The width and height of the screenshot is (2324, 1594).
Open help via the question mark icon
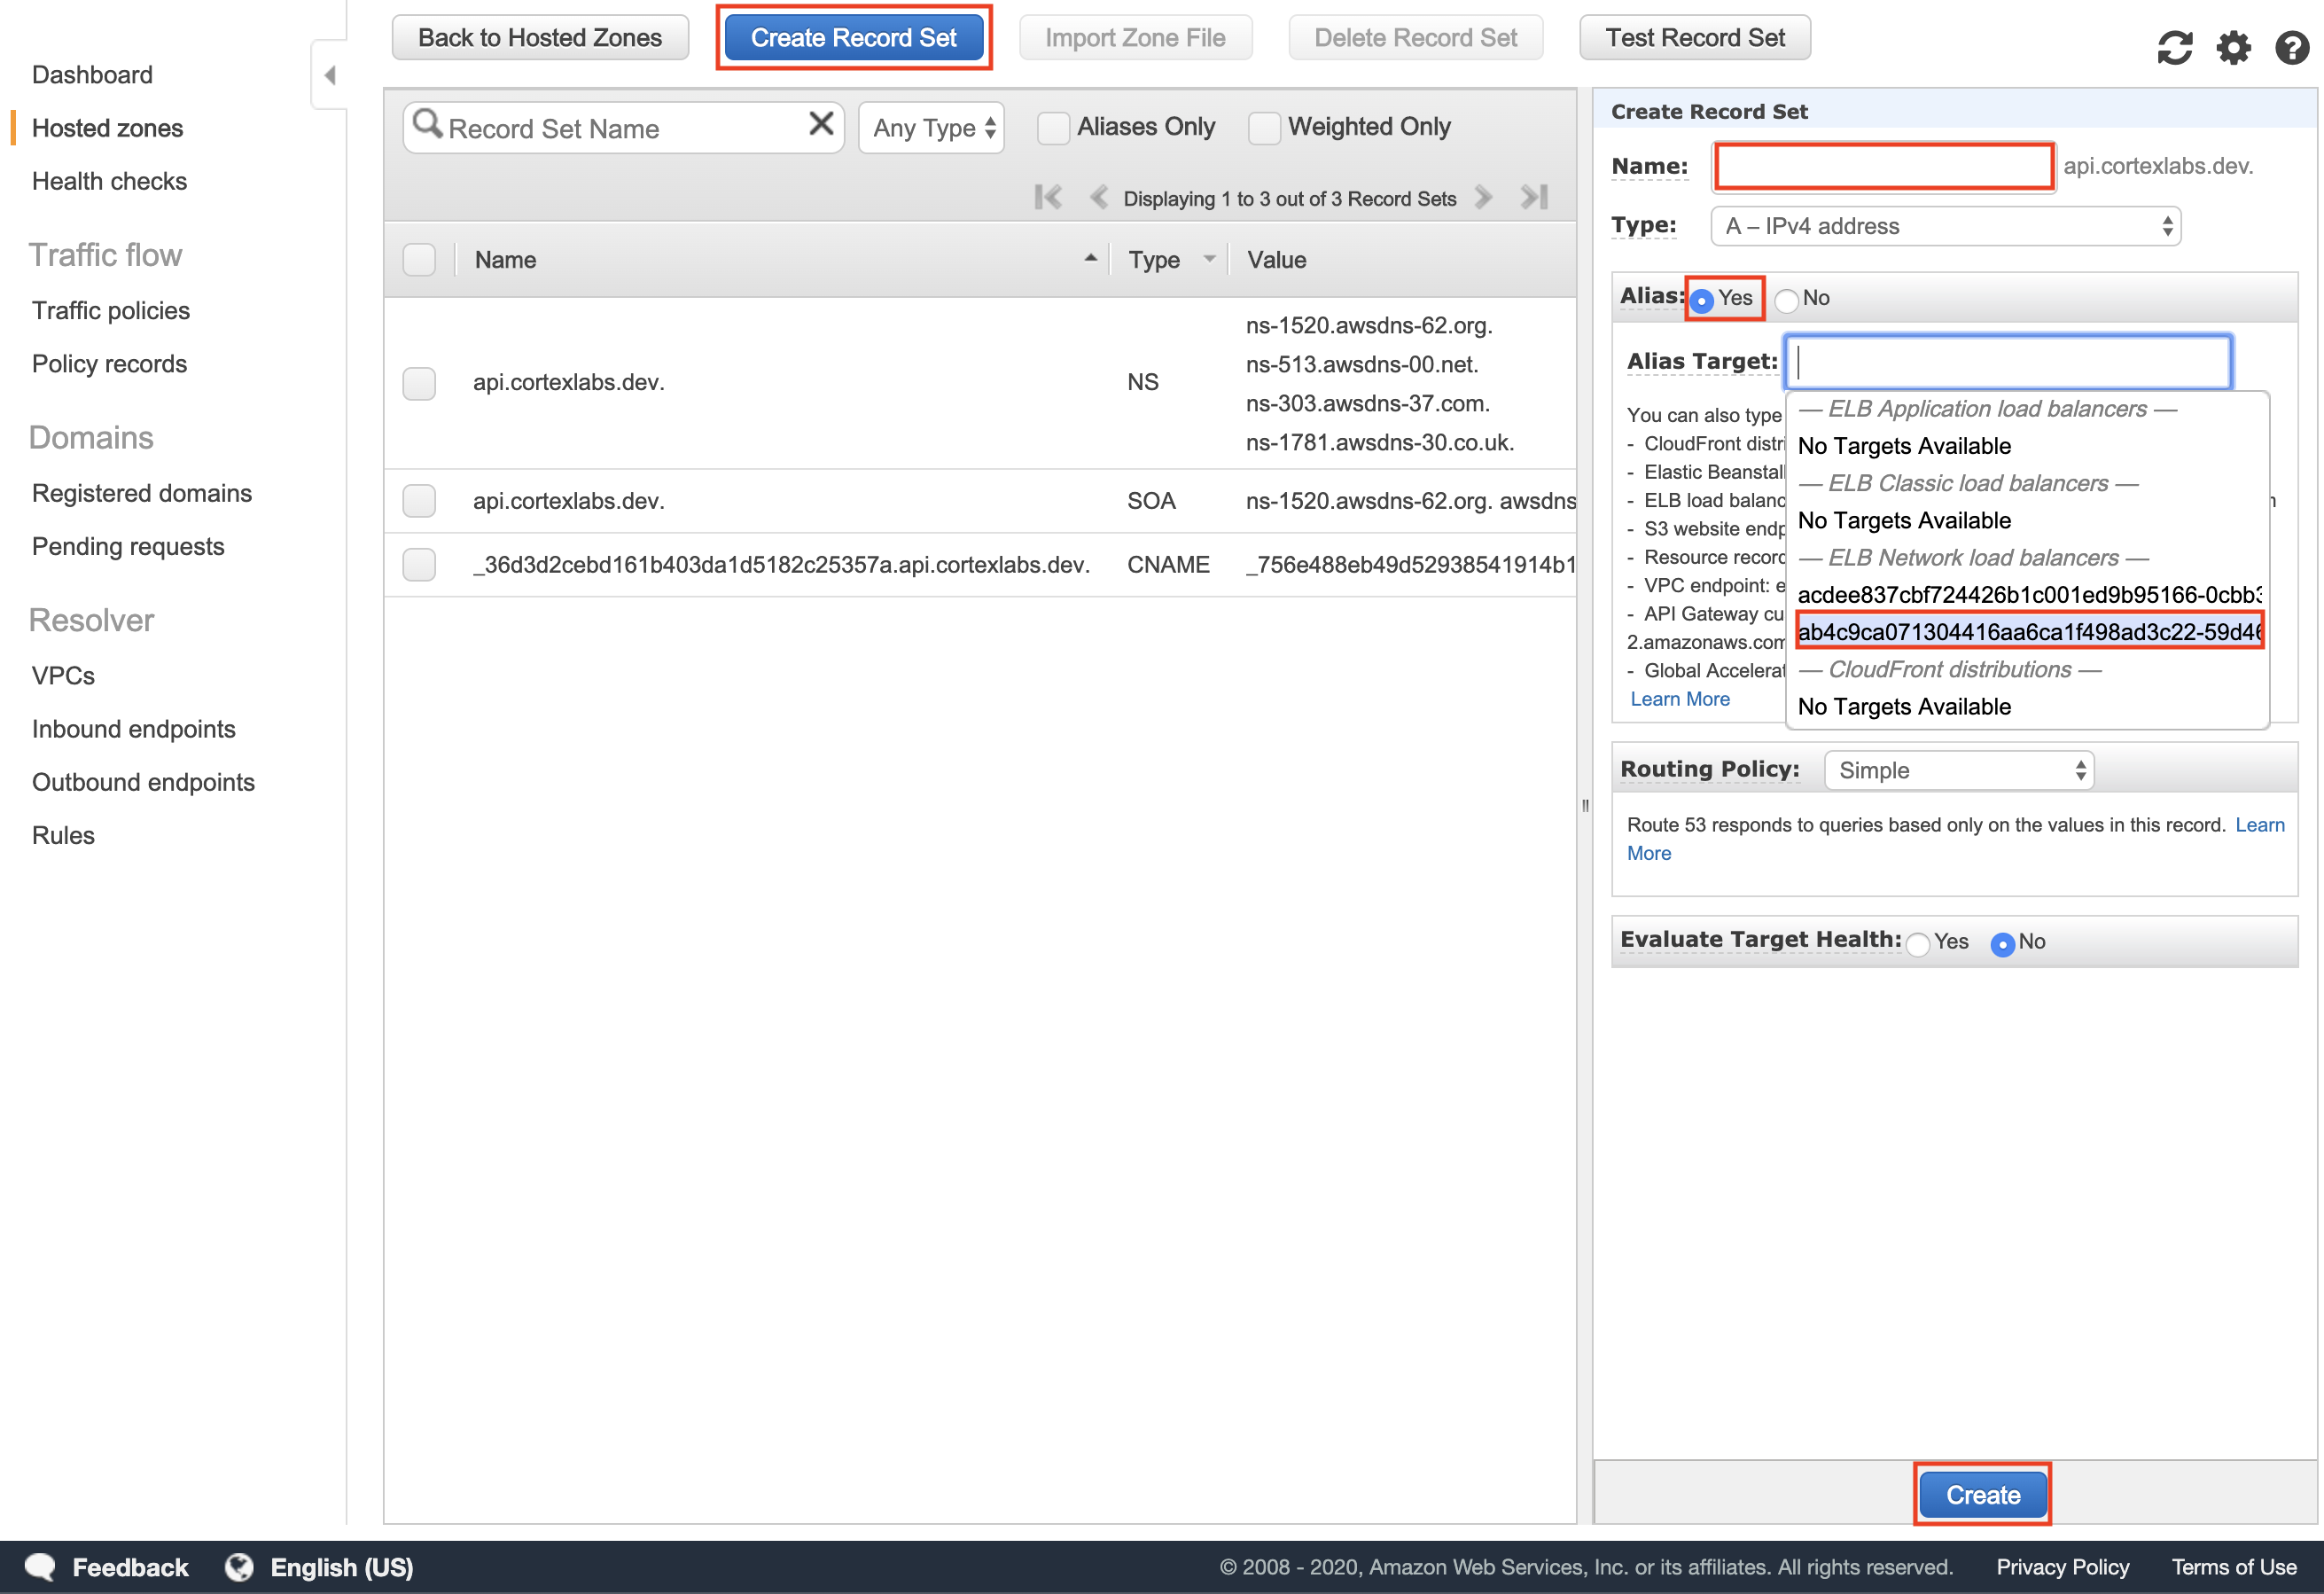click(2291, 47)
